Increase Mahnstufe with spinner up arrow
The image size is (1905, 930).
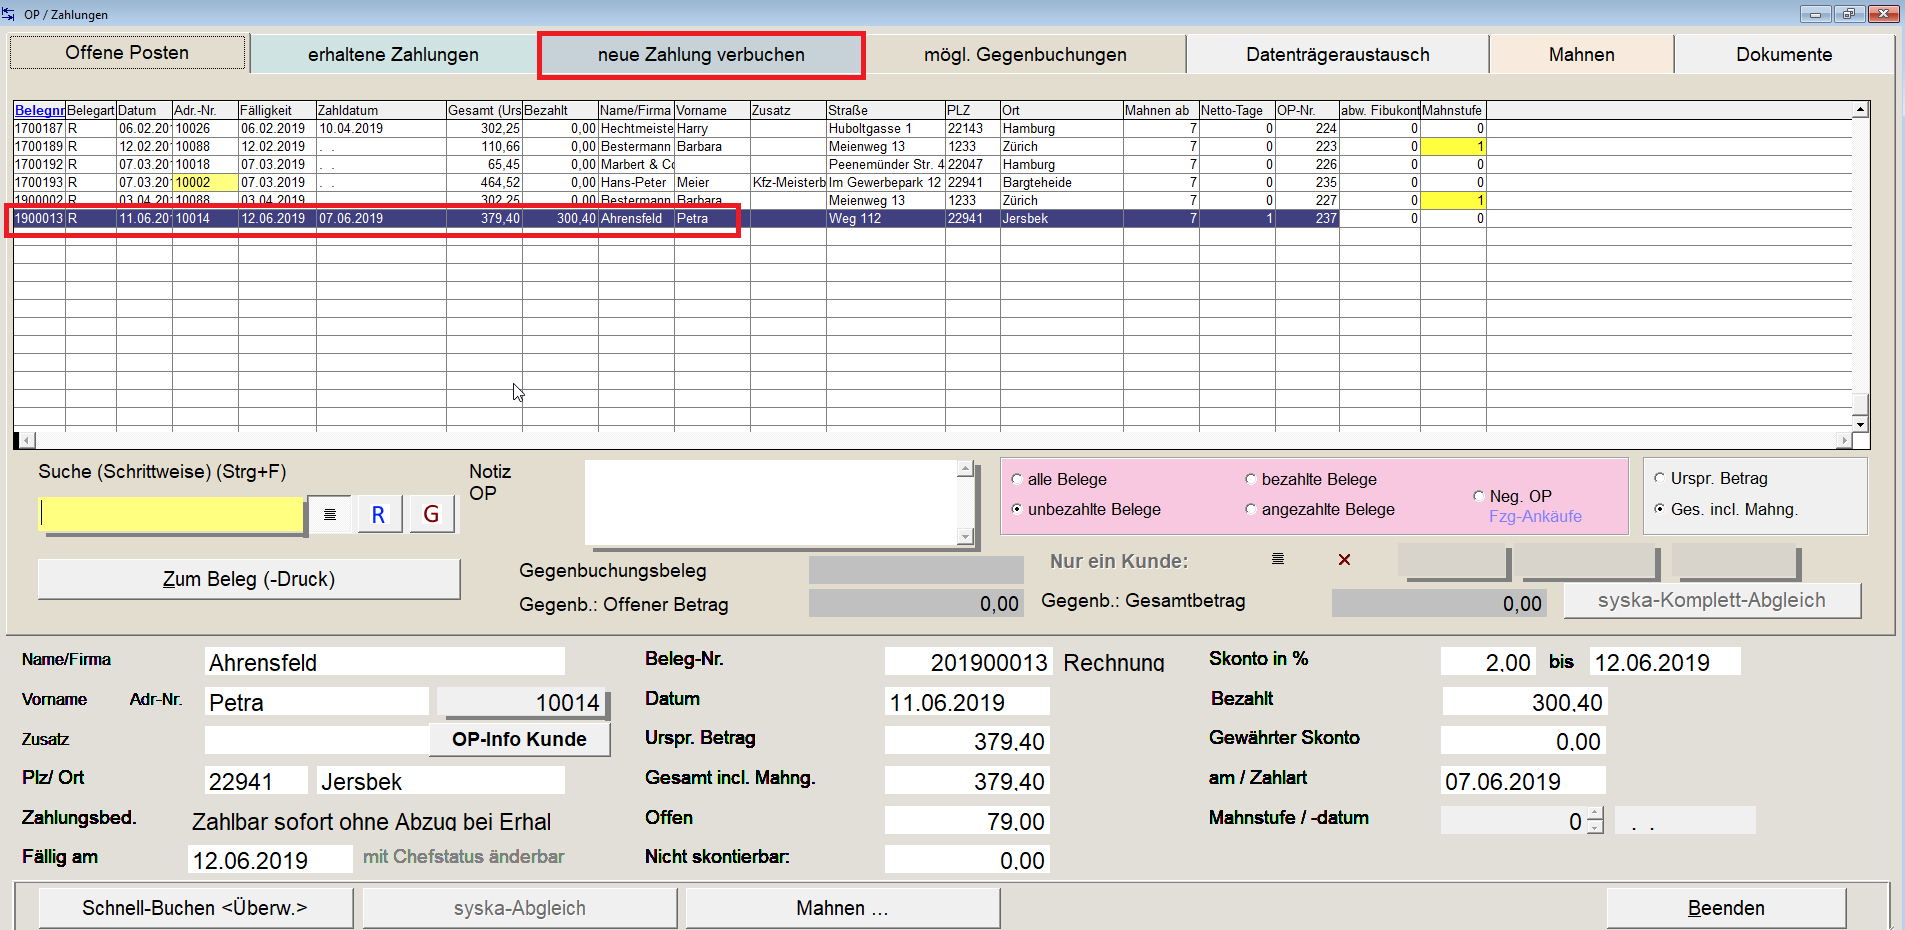click(1595, 814)
